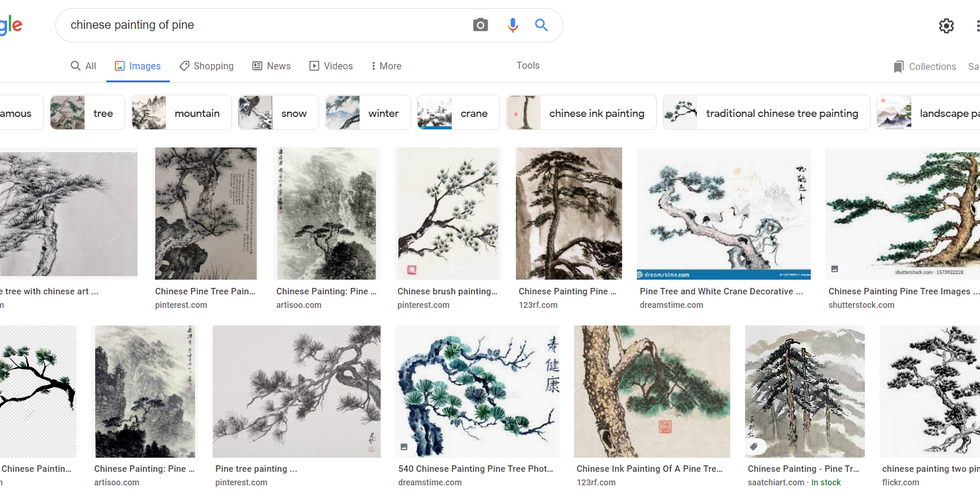Open saatchiart pine trees thumbnail
This screenshot has height=500, width=980.
(805, 391)
